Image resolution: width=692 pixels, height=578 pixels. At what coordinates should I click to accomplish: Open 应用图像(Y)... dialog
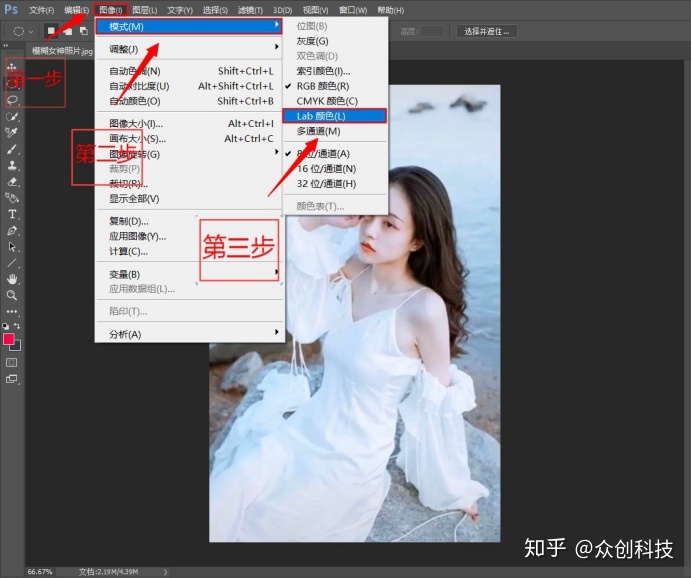click(x=189, y=236)
